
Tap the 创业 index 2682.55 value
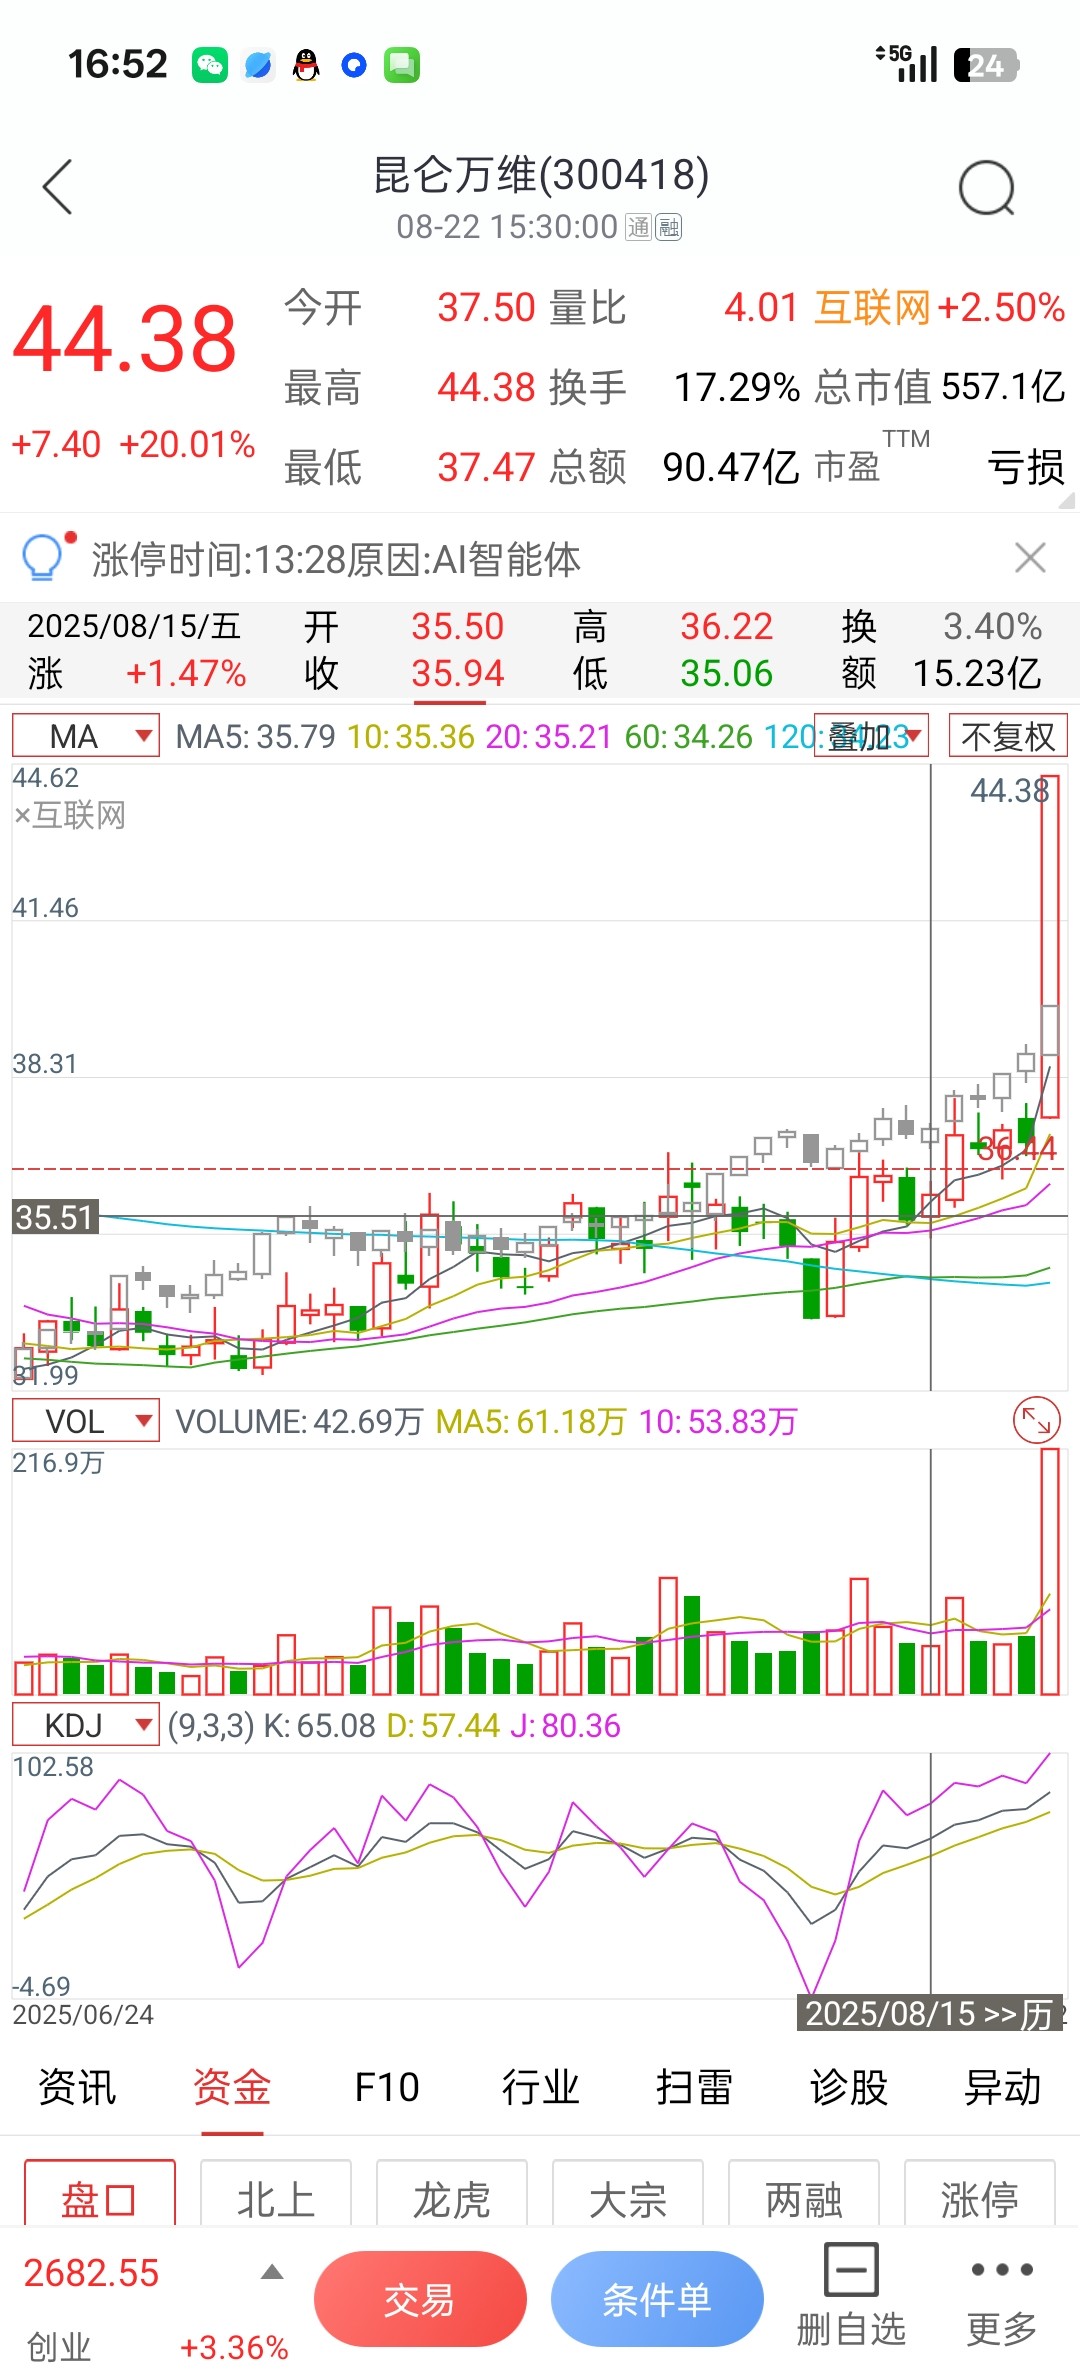(x=91, y=2273)
